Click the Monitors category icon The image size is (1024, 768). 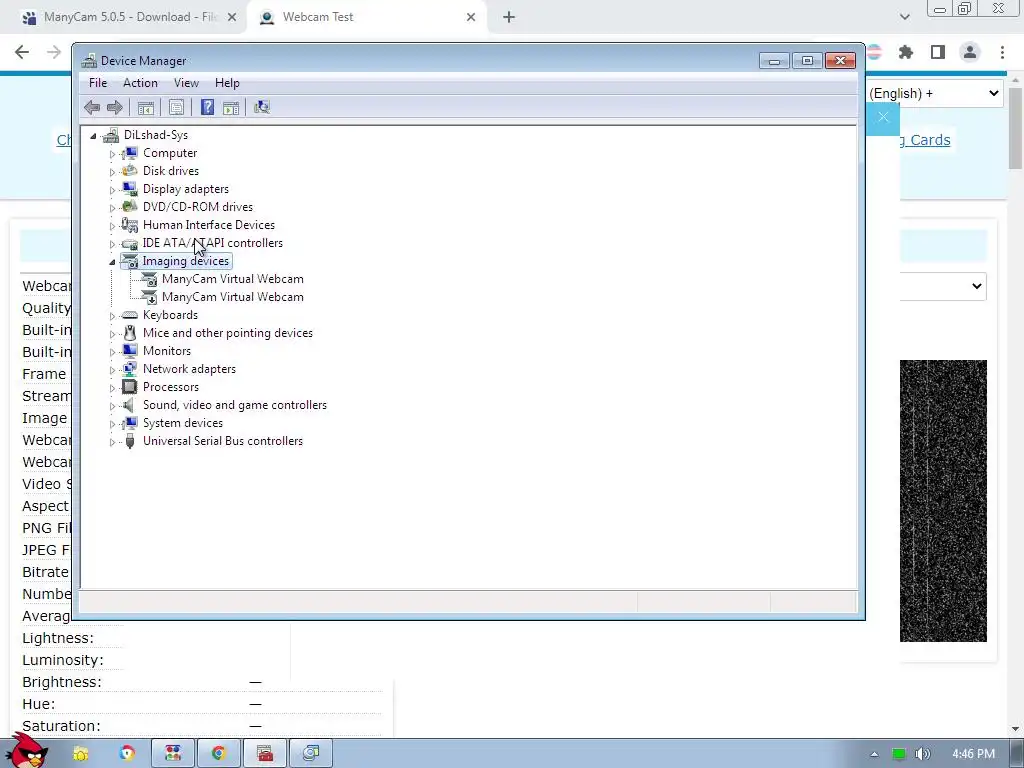(130, 351)
